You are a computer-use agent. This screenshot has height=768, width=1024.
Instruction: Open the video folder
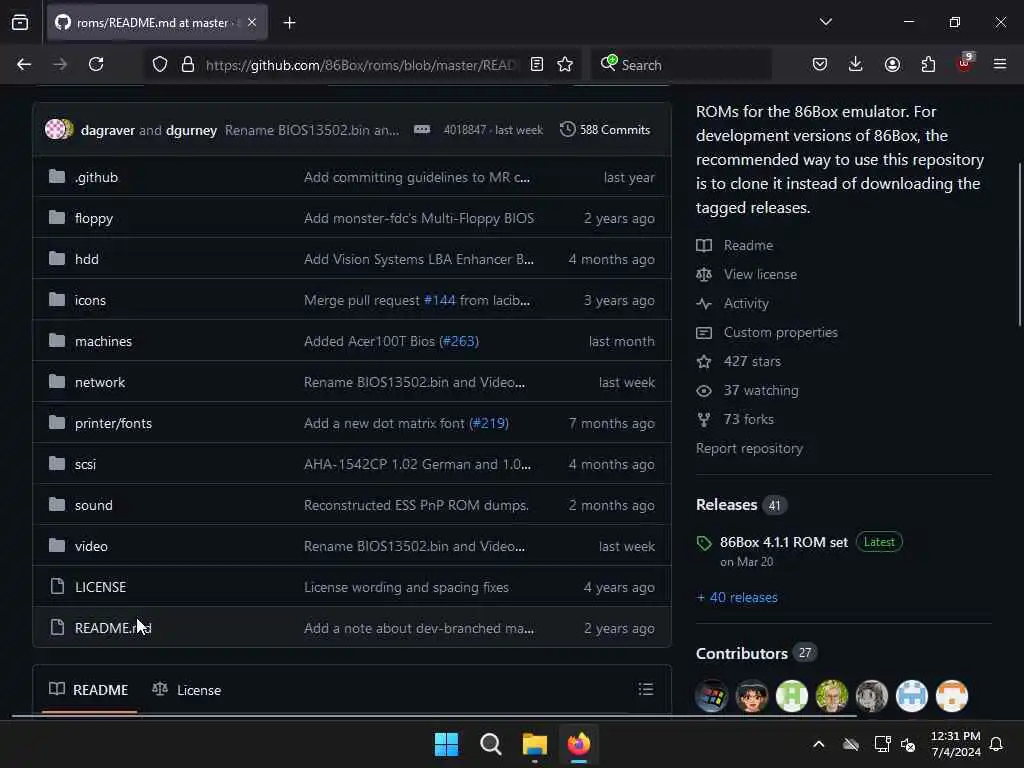coord(91,546)
